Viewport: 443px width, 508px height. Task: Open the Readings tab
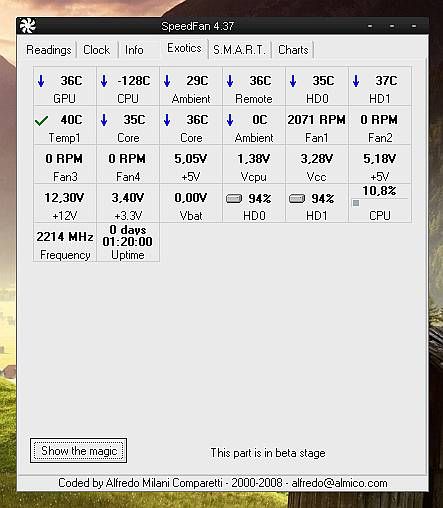[x=49, y=50]
